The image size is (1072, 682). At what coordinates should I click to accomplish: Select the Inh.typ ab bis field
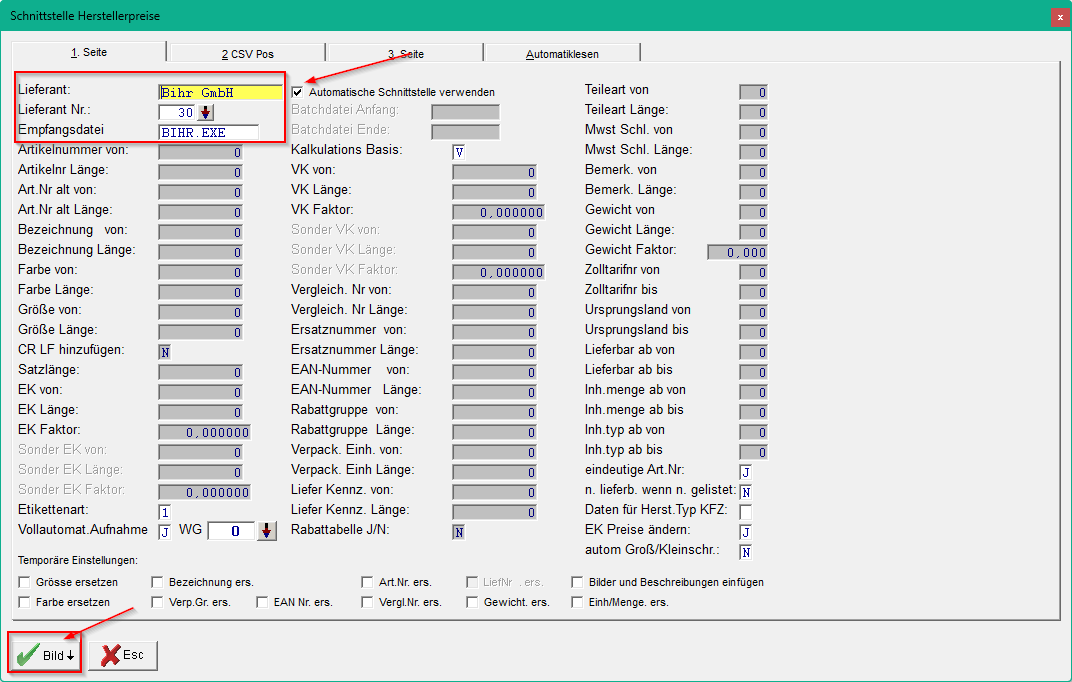click(x=753, y=452)
